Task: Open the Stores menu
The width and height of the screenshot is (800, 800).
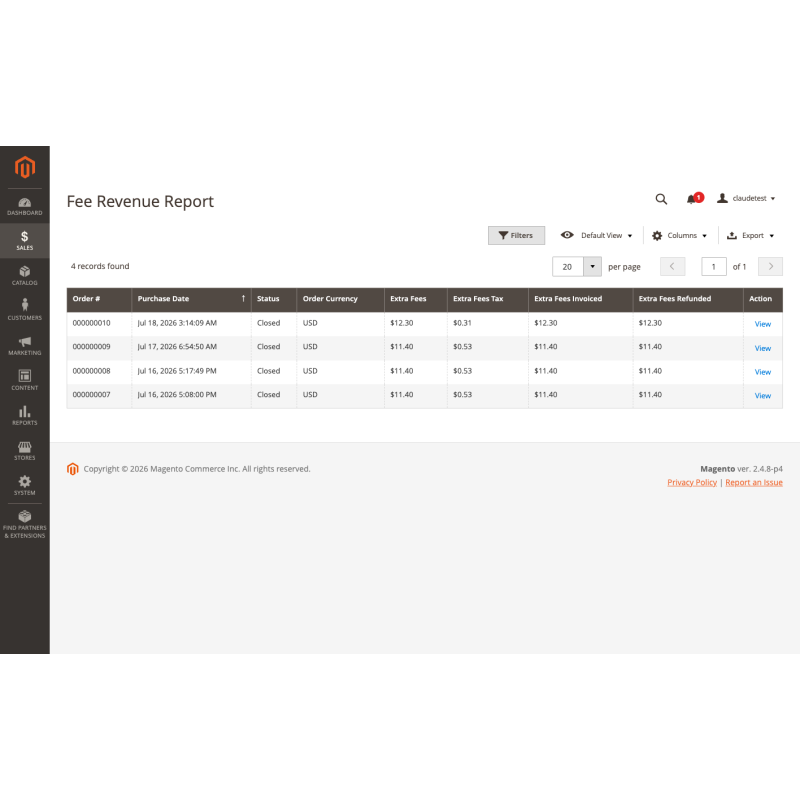Action: tap(24, 451)
